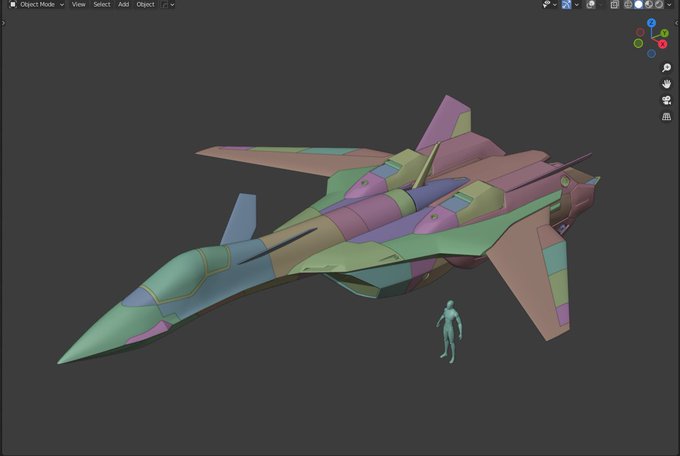Open the shading options dropdown arrow

[669, 5]
